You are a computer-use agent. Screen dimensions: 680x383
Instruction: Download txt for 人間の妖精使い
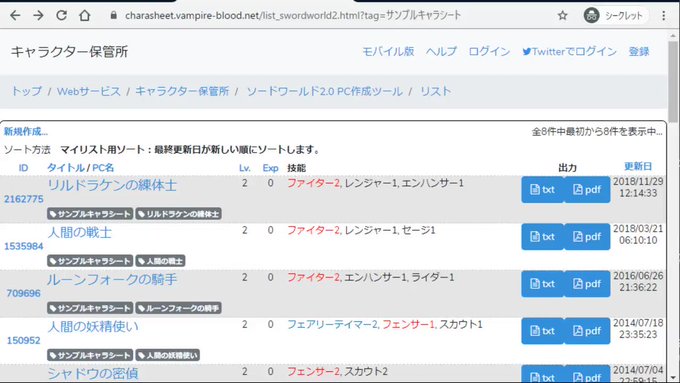tap(543, 331)
